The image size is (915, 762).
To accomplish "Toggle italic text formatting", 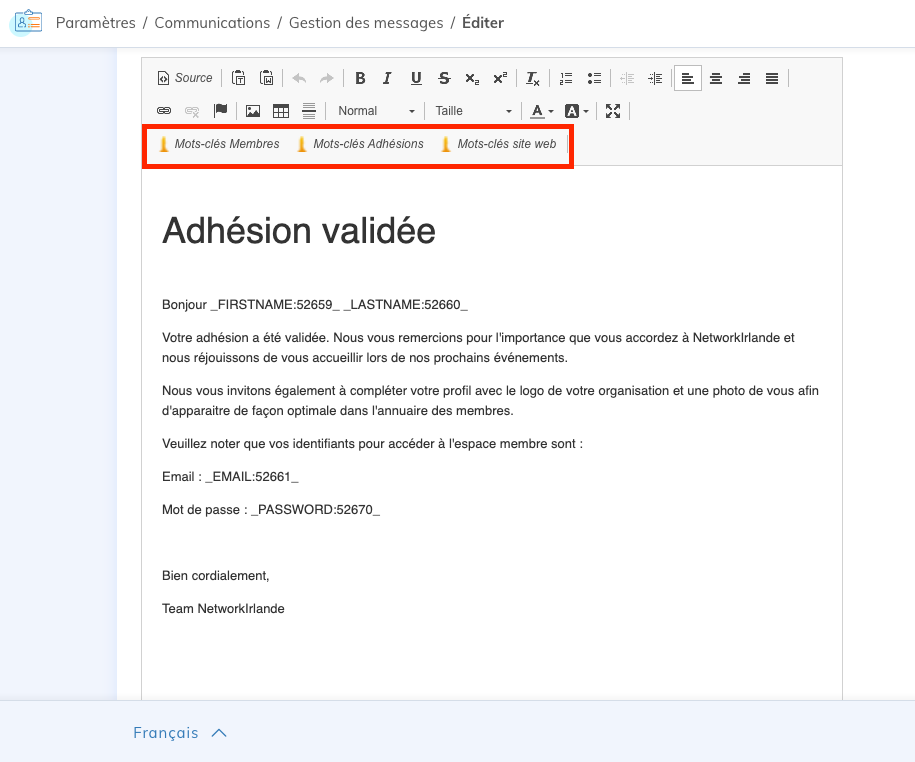I will tap(387, 78).
